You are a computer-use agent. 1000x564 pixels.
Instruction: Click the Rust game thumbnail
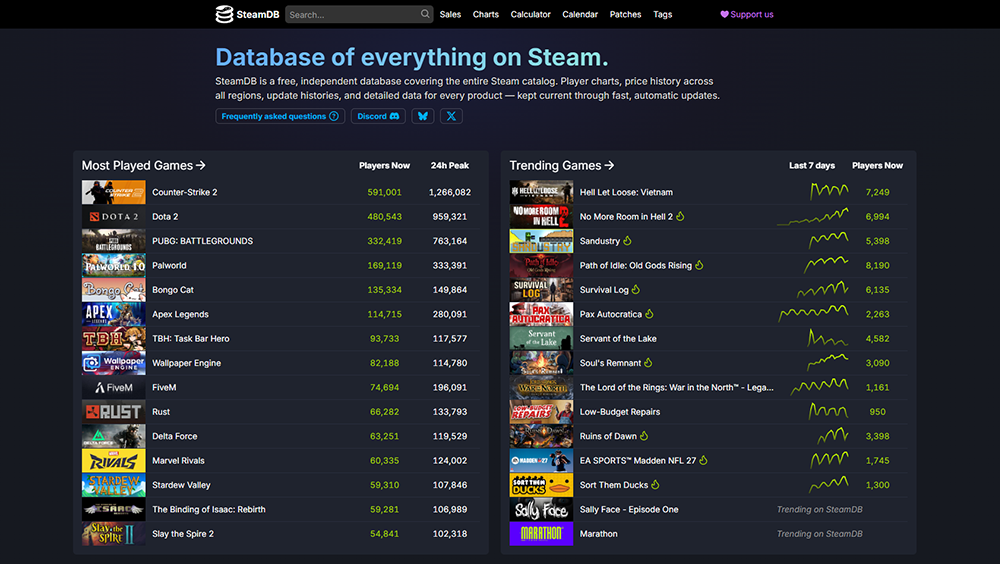114,412
